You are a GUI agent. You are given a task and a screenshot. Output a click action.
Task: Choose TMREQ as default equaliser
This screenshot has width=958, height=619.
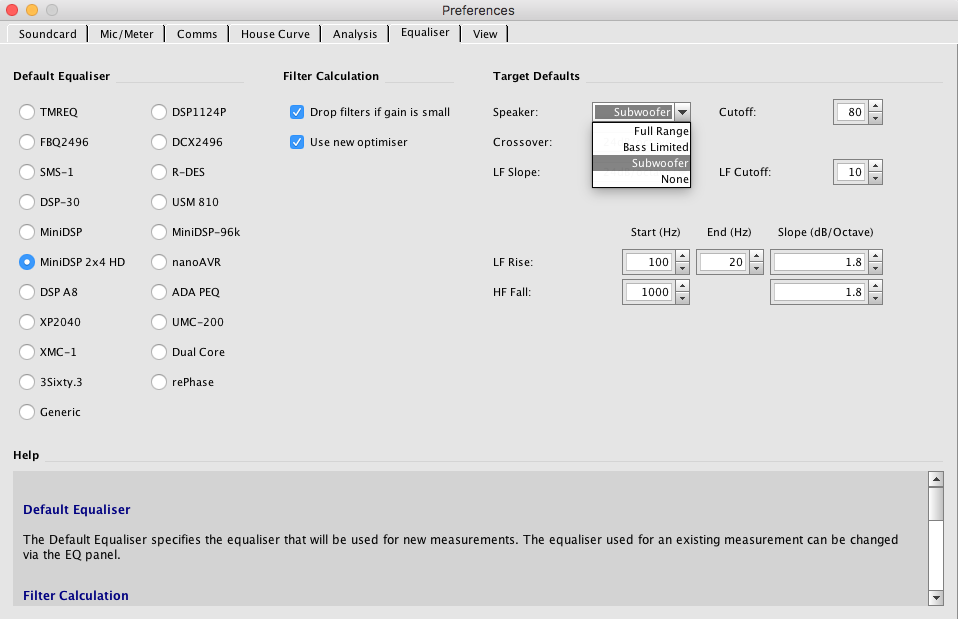point(49,112)
